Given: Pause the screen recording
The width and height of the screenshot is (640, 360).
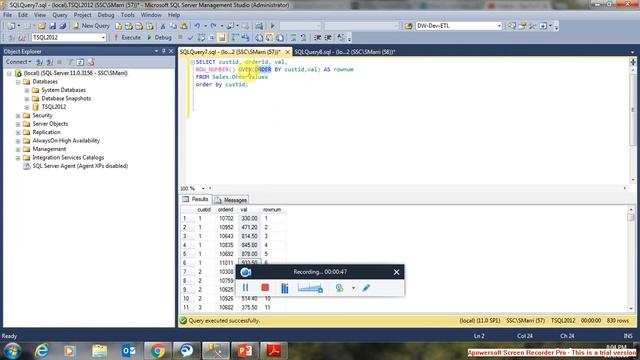Looking at the screenshot, I should pos(245,288).
